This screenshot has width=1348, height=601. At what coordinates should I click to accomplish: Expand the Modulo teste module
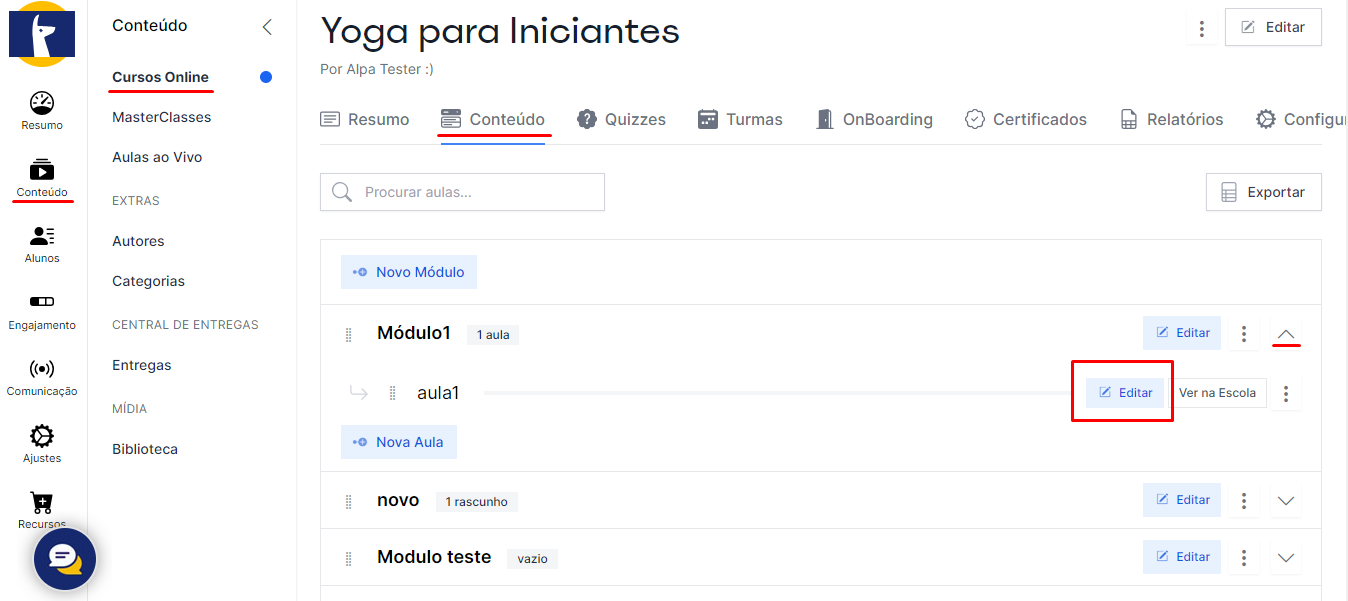pyautogui.click(x=1287, y=558)
